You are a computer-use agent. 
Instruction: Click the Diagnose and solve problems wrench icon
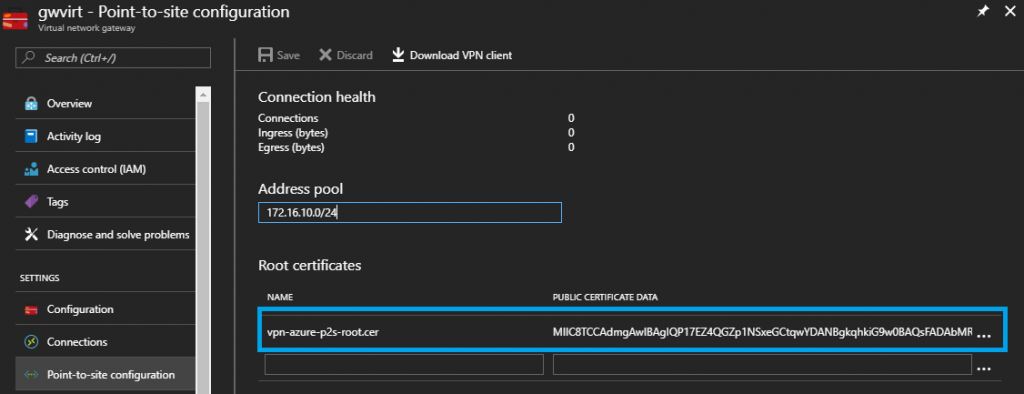(31, 235)
